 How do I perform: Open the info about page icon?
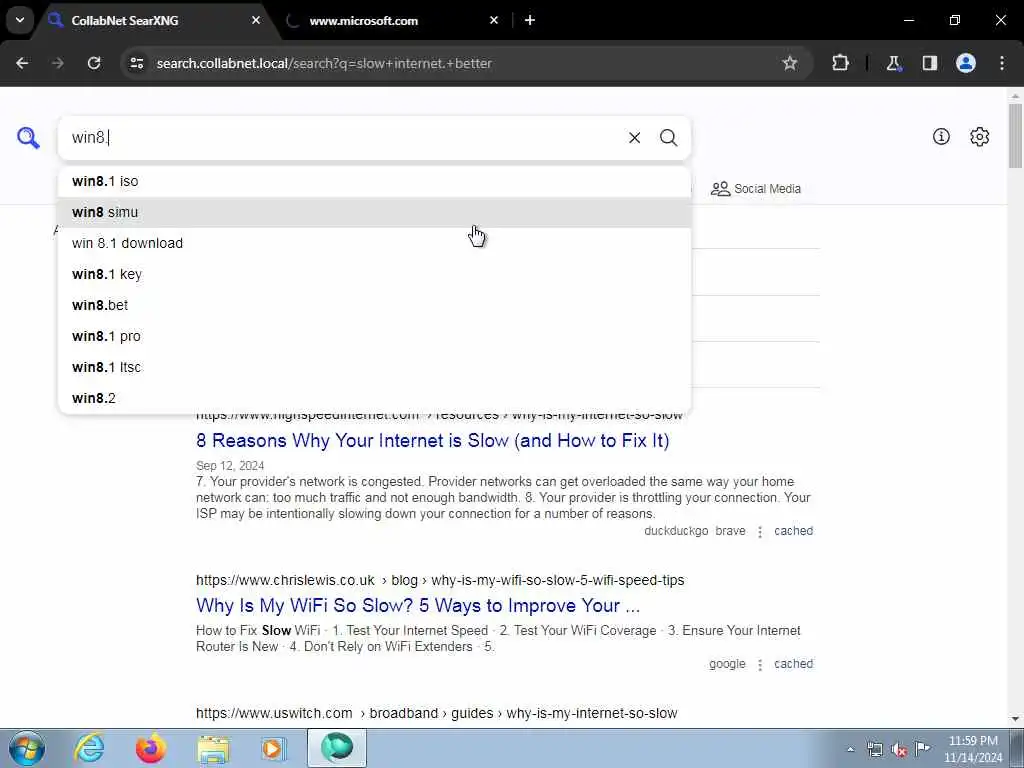click(x=941, y=136)
